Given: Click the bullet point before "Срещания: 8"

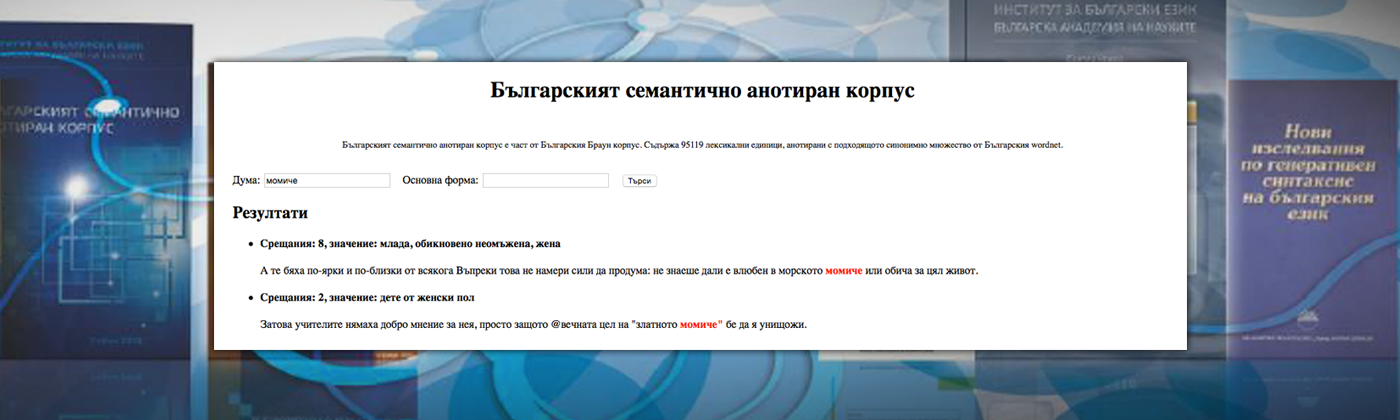Looking at the screenshot, I should point(249,244).
